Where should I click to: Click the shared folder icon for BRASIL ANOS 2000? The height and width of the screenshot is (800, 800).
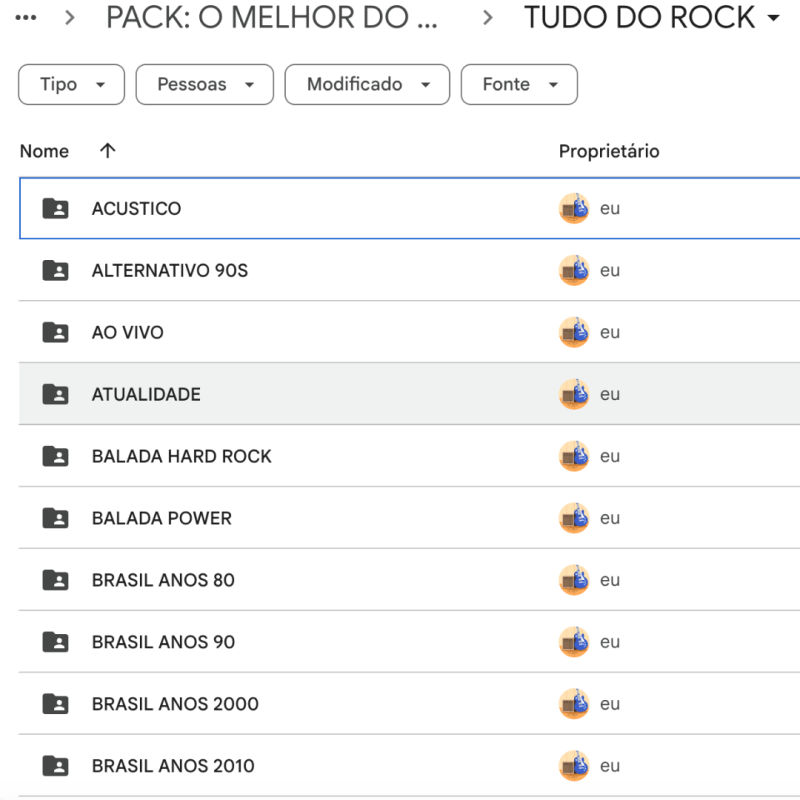click(54, 704)
